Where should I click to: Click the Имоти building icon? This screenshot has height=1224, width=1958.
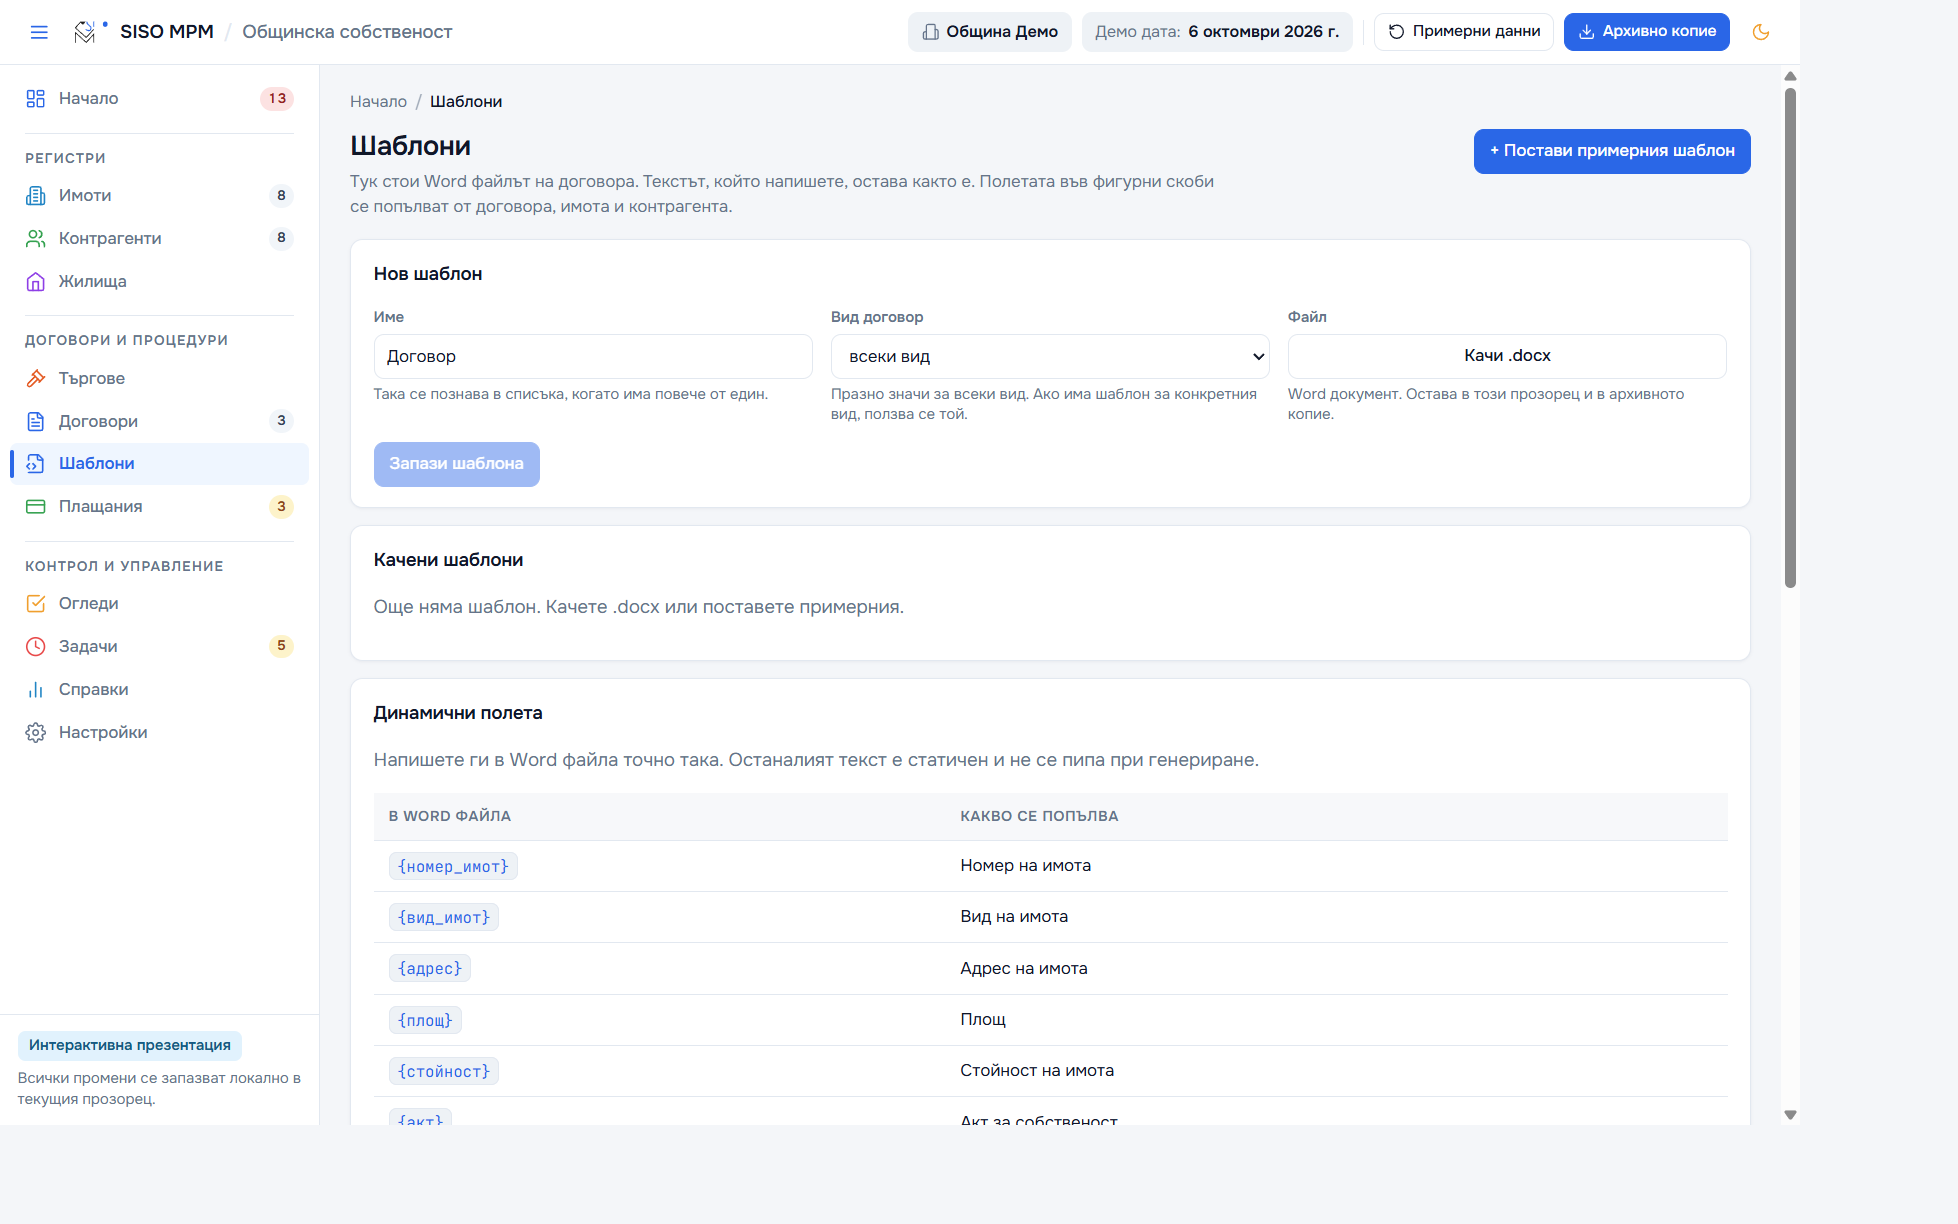point(36,195)
